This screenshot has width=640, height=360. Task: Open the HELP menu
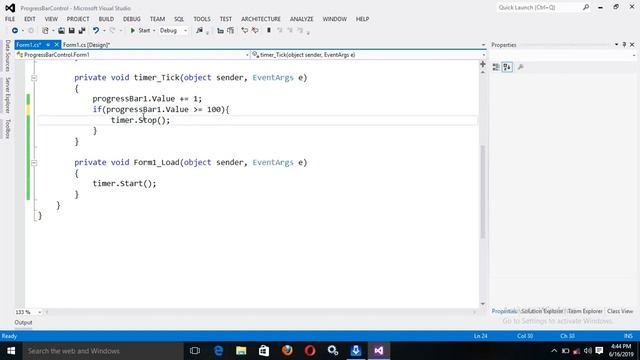coord(362,19)
